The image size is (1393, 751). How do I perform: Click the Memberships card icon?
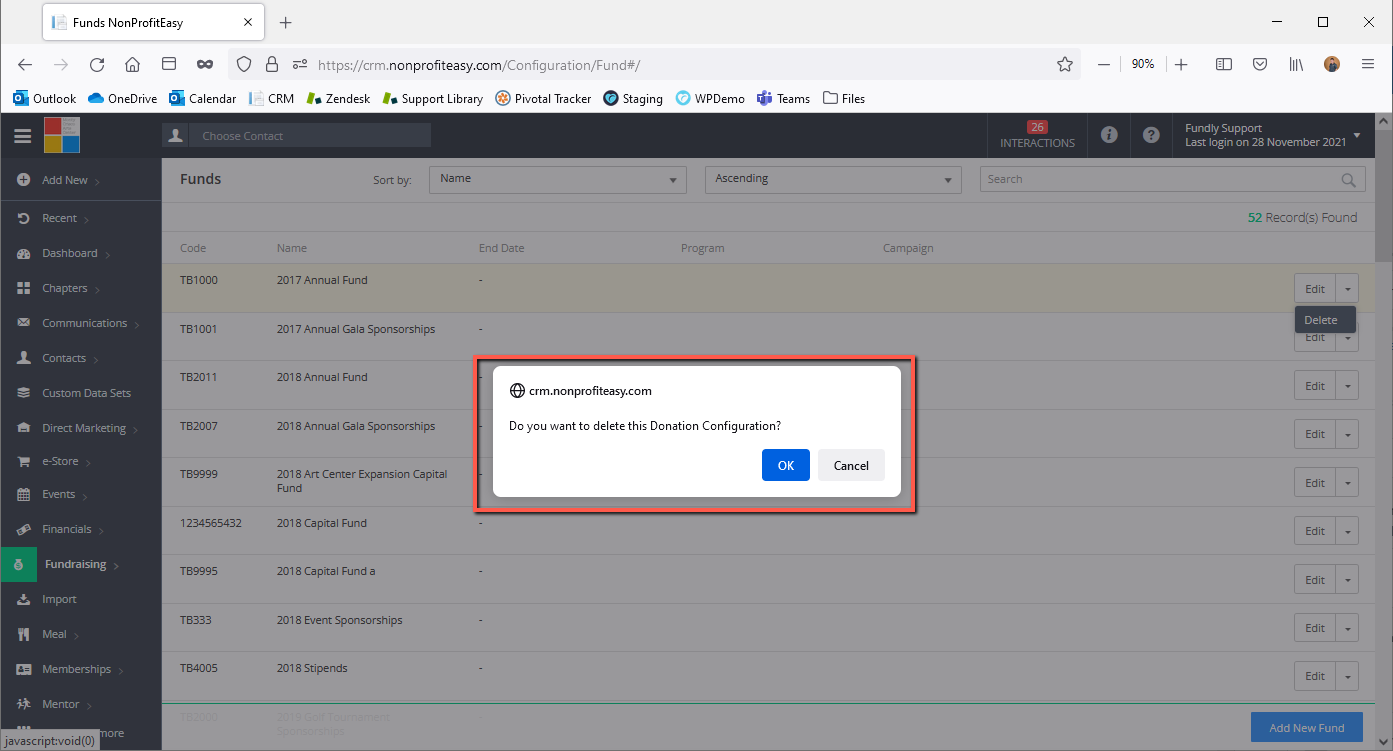click(x=23, y=669)
